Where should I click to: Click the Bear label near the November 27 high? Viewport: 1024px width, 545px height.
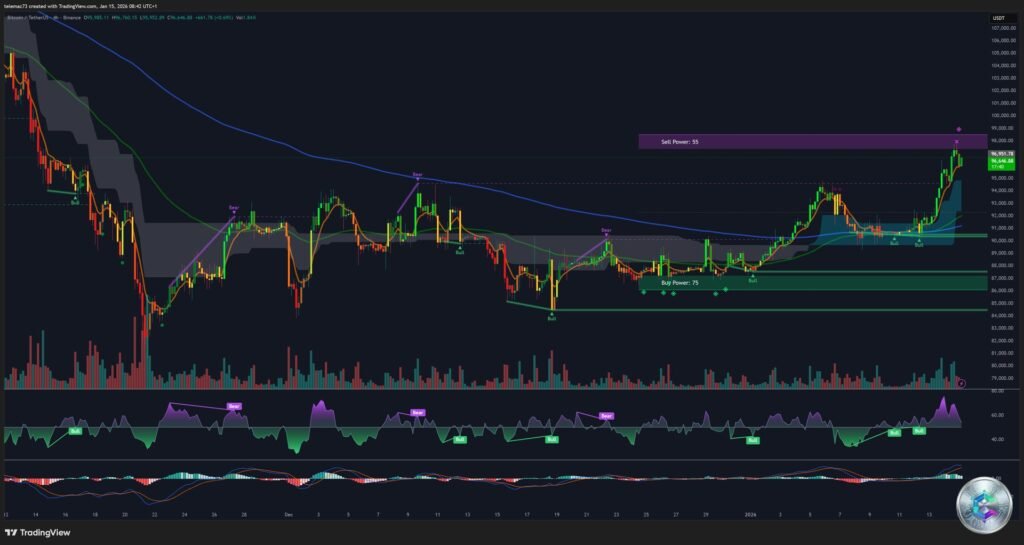pyautogui.click(x=234, y=207)
